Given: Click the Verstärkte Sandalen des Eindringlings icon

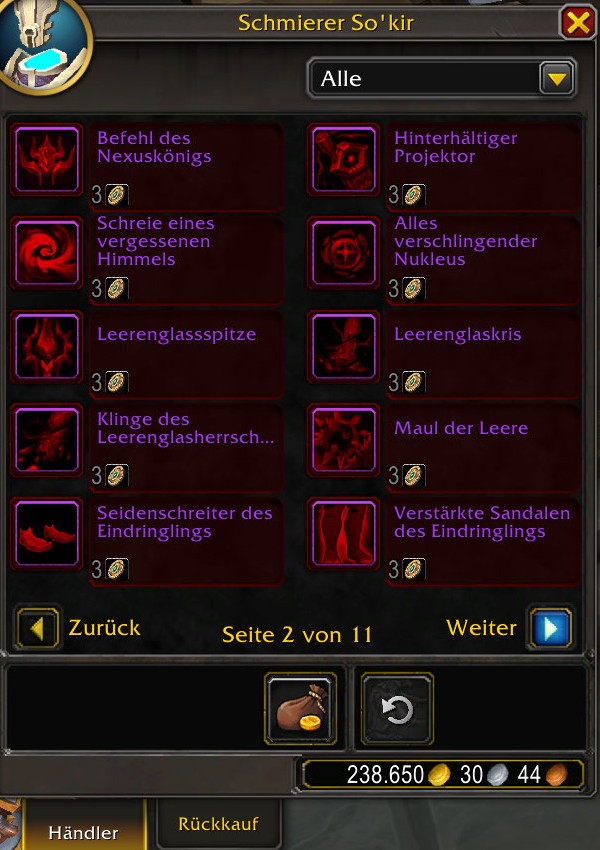Looking at the screenshot, I should coord(344,534).
